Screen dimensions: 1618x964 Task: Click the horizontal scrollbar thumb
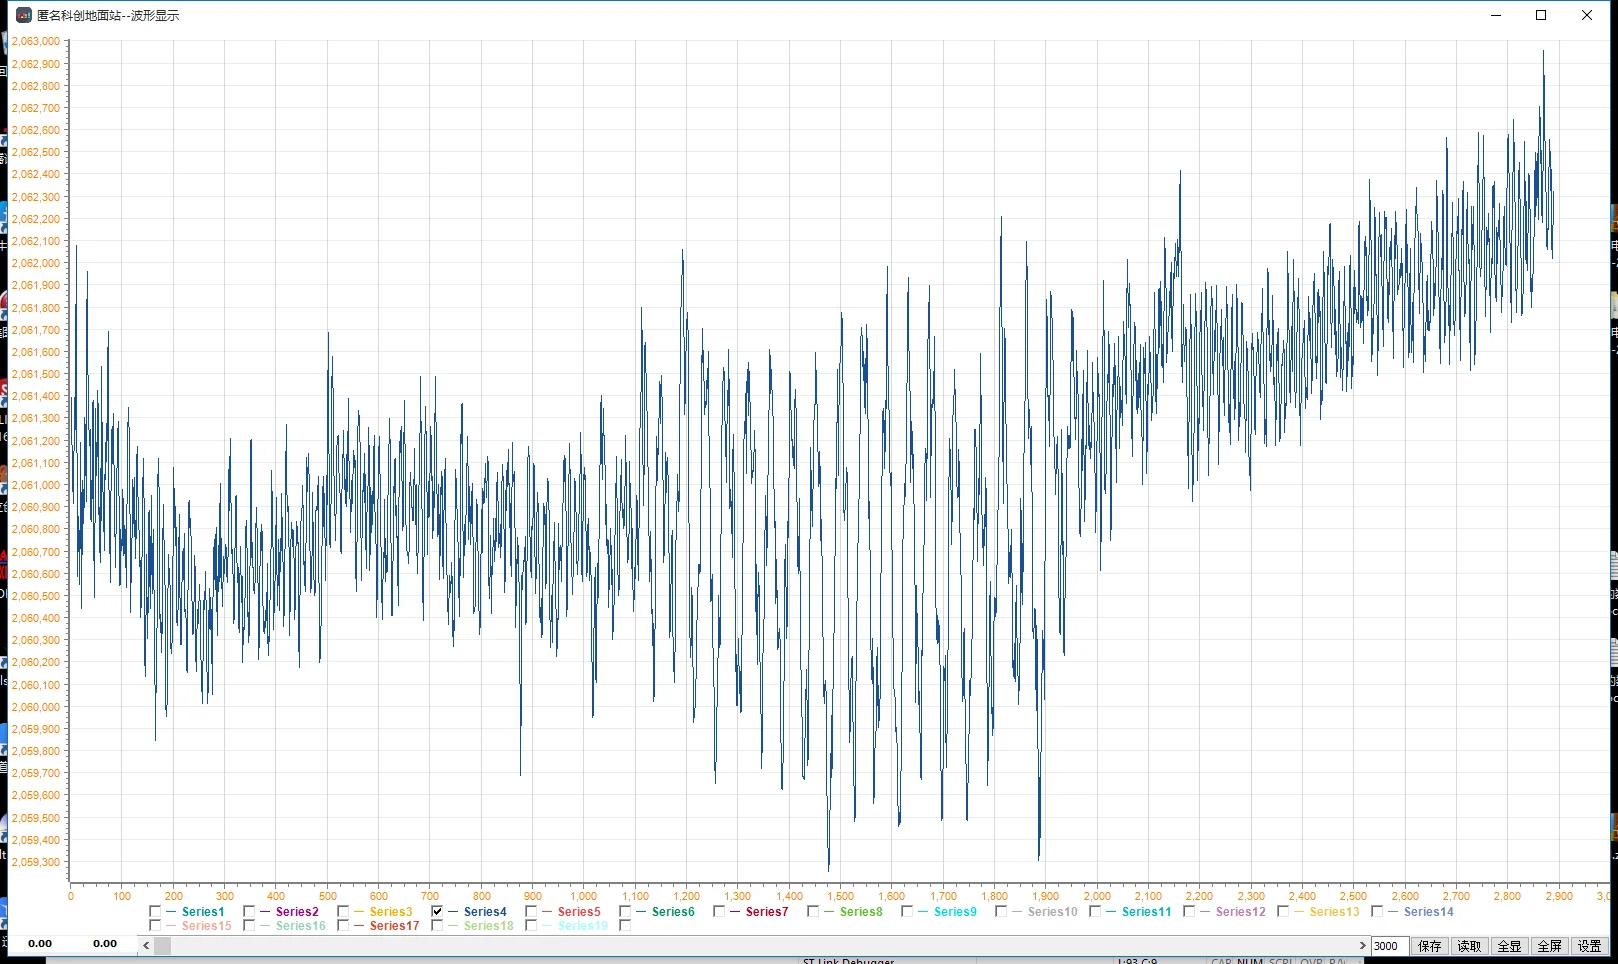tap(162, 946)
